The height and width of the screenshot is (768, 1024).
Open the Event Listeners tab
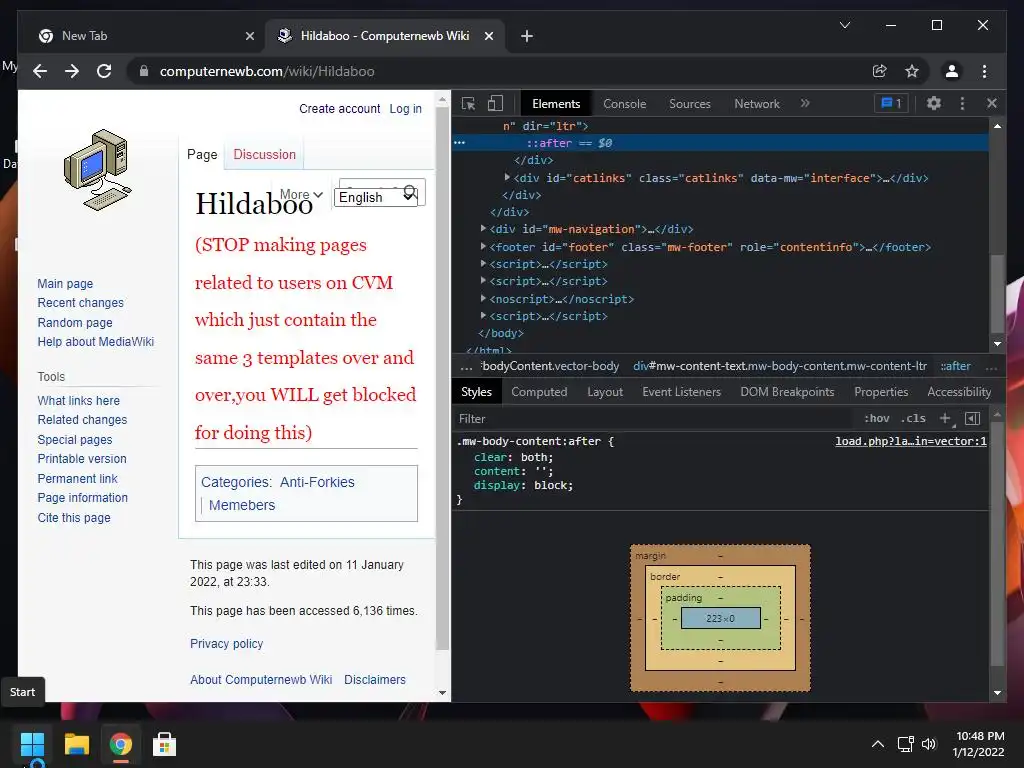coord(681,392)
